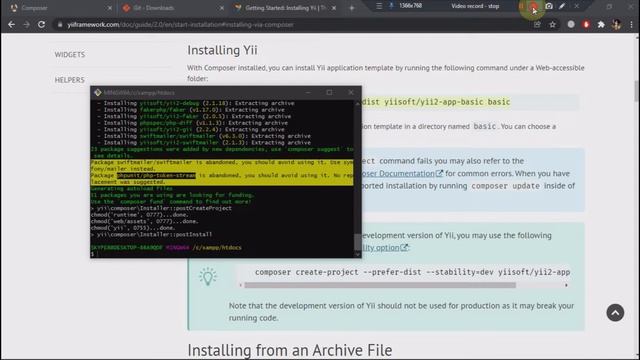Close the Git Bash terminal window
Screen dimensions: 640x360
(x=351, y=93)
